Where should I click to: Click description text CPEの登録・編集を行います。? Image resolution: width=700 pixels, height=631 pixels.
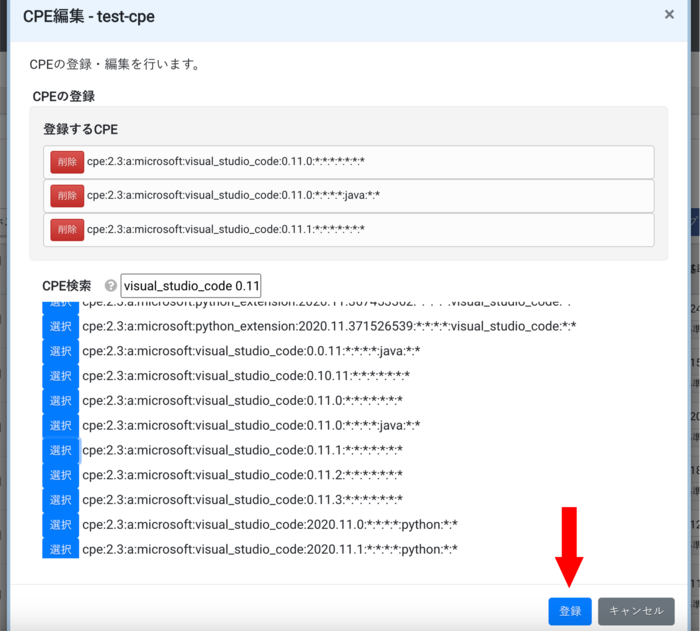pos(114,64)
